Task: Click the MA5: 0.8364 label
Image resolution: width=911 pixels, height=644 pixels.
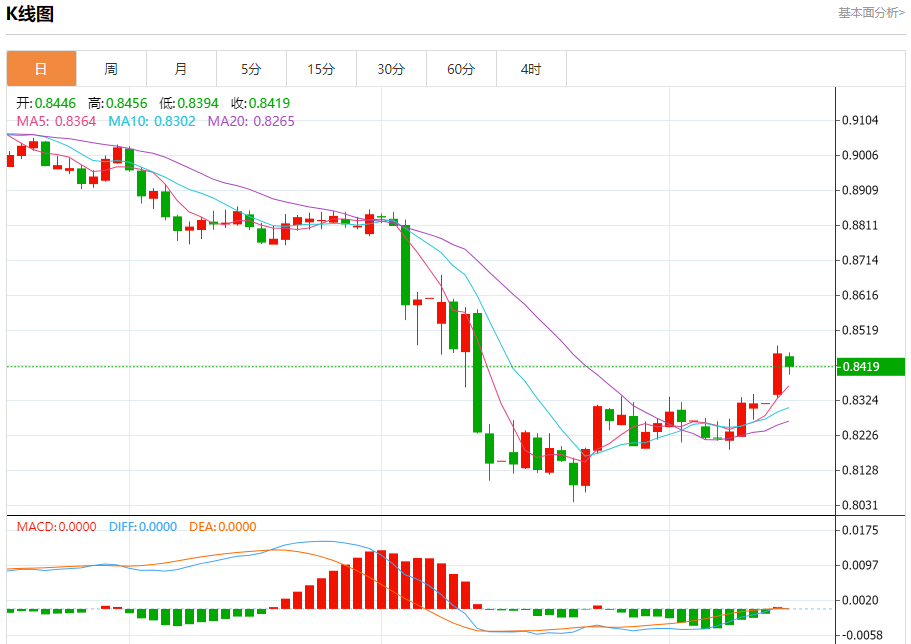Action: tap(56, 121)
